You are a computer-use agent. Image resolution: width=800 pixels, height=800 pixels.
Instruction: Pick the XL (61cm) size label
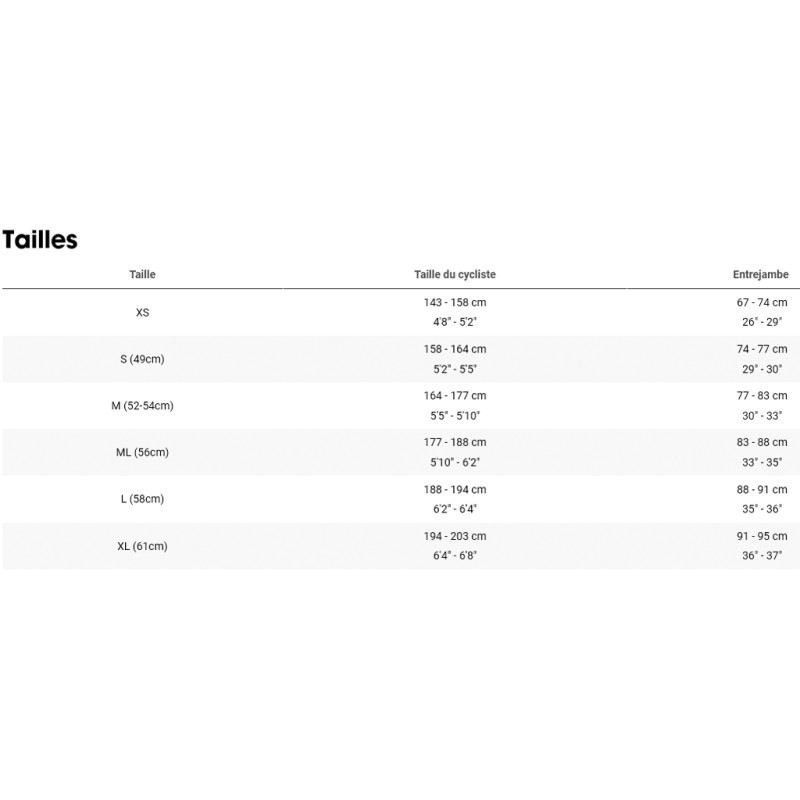click(x=143, y=546)
